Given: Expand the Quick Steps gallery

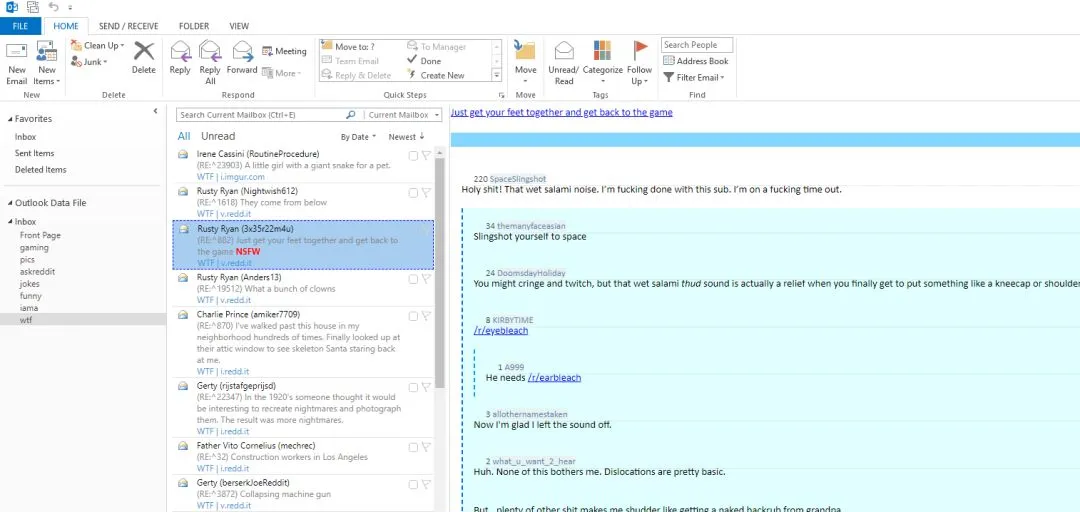Looking at the screenshot, I should (x=496, y=74).
